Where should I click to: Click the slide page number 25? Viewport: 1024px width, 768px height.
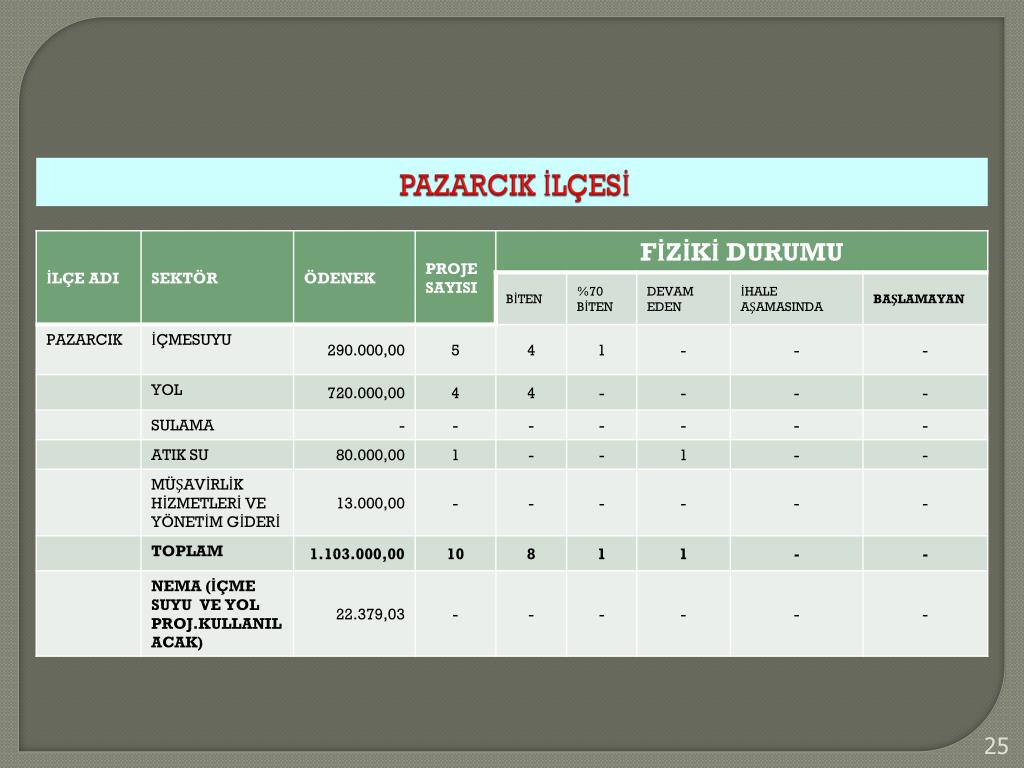(996, 746)
